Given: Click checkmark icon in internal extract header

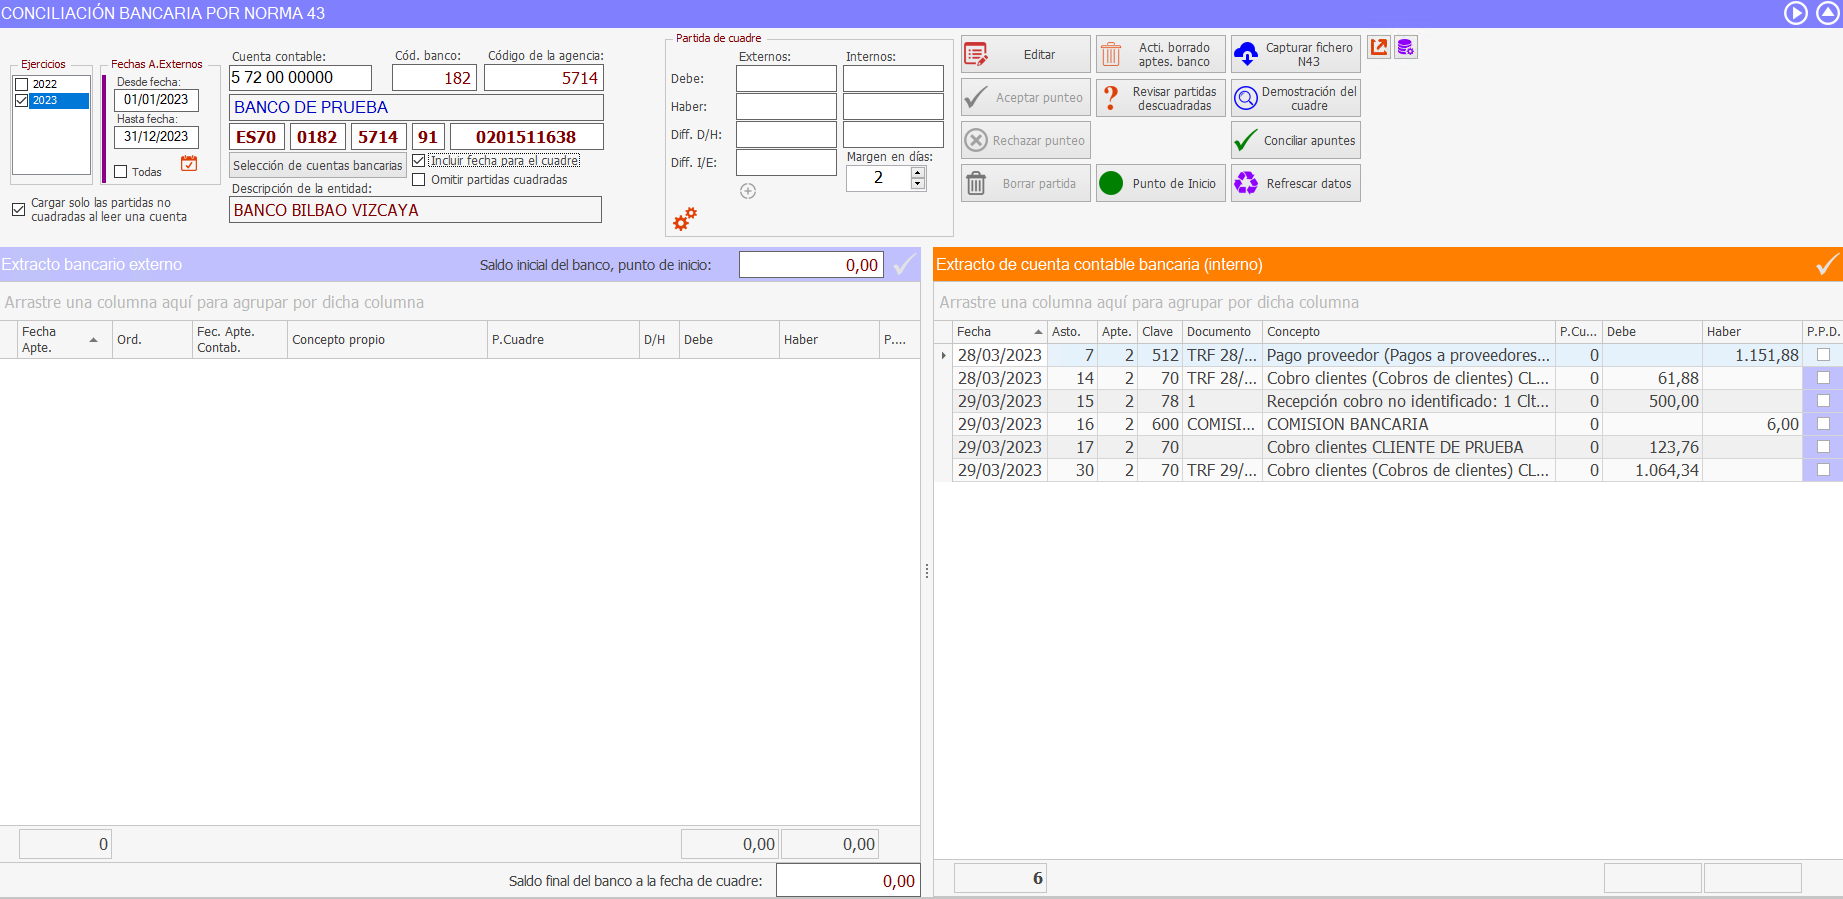Looking at the screenshot, I should [1826, 264].
